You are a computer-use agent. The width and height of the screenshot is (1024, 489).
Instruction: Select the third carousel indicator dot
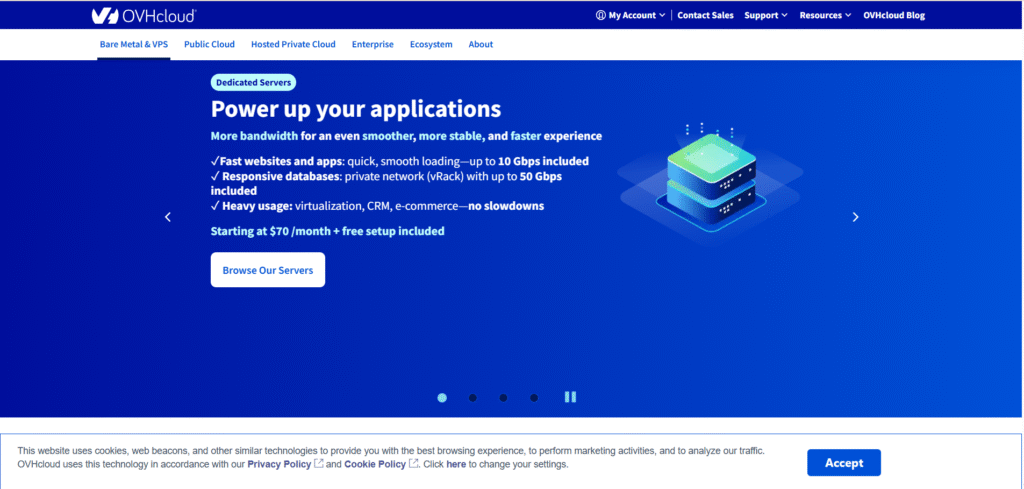click(503, 398)
